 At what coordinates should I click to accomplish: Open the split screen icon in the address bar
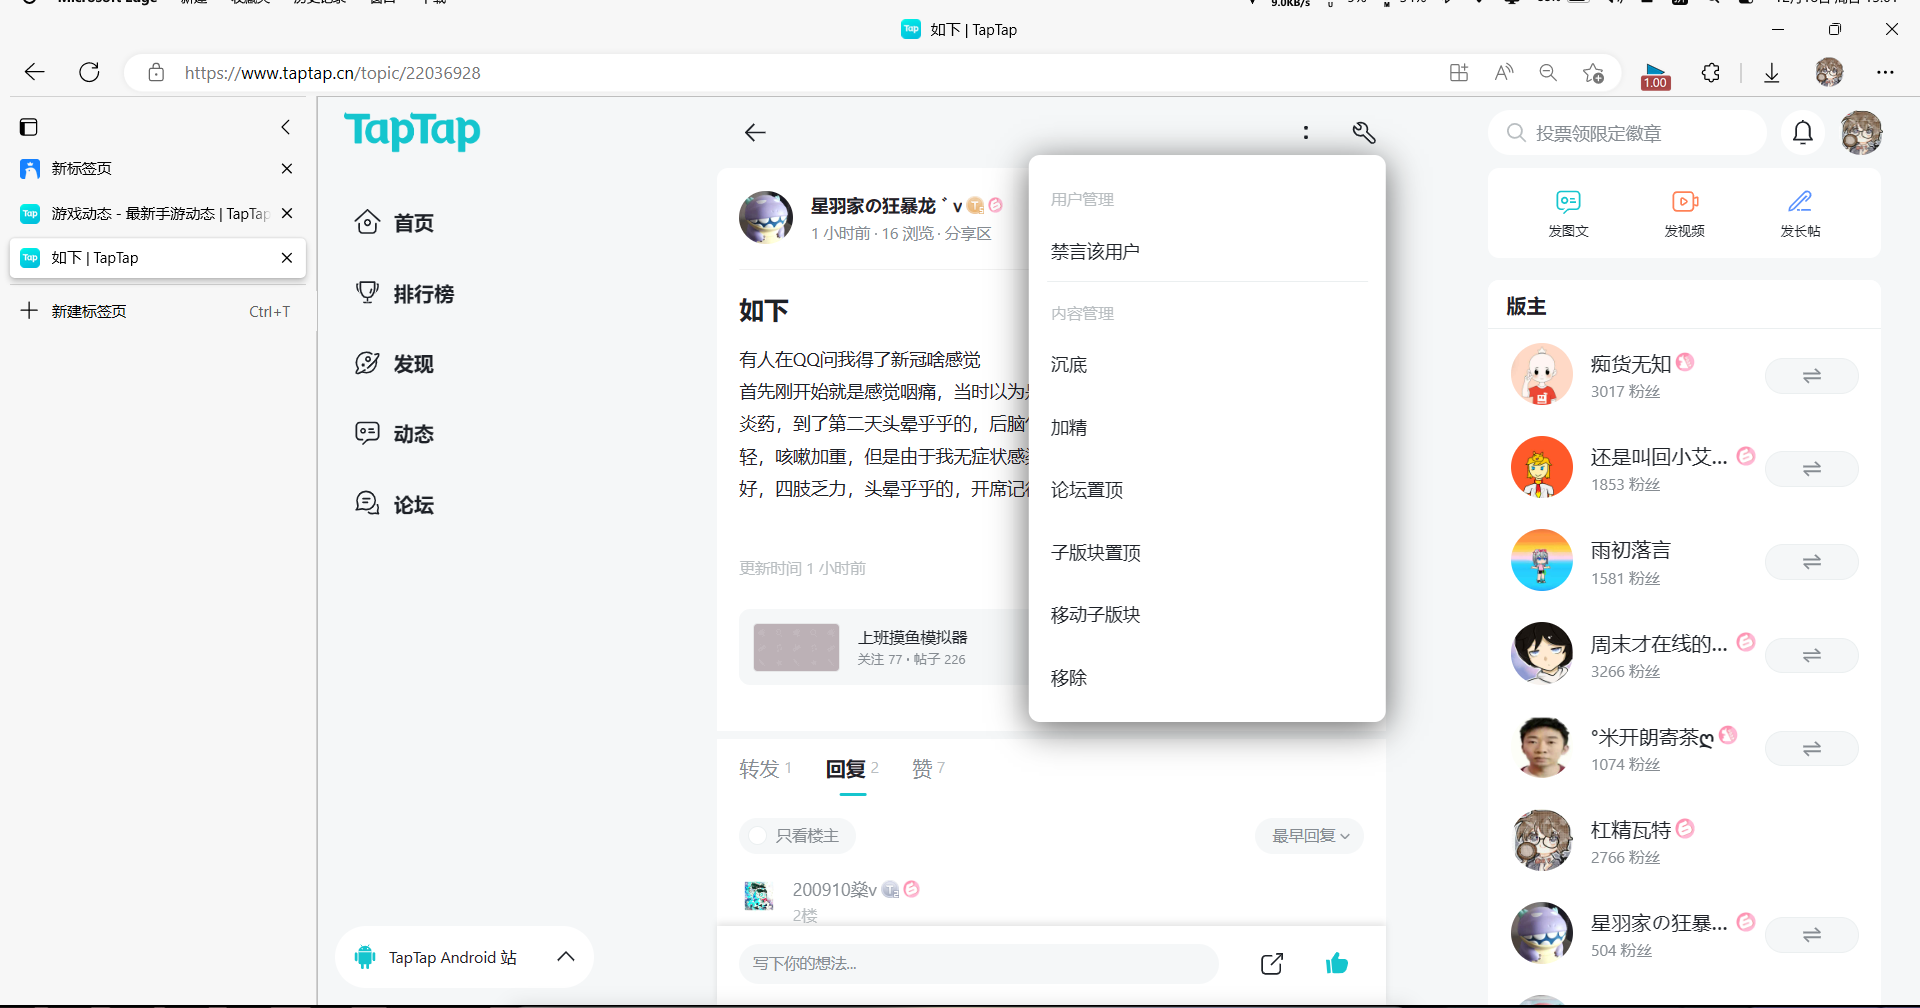coord(1459,72)
